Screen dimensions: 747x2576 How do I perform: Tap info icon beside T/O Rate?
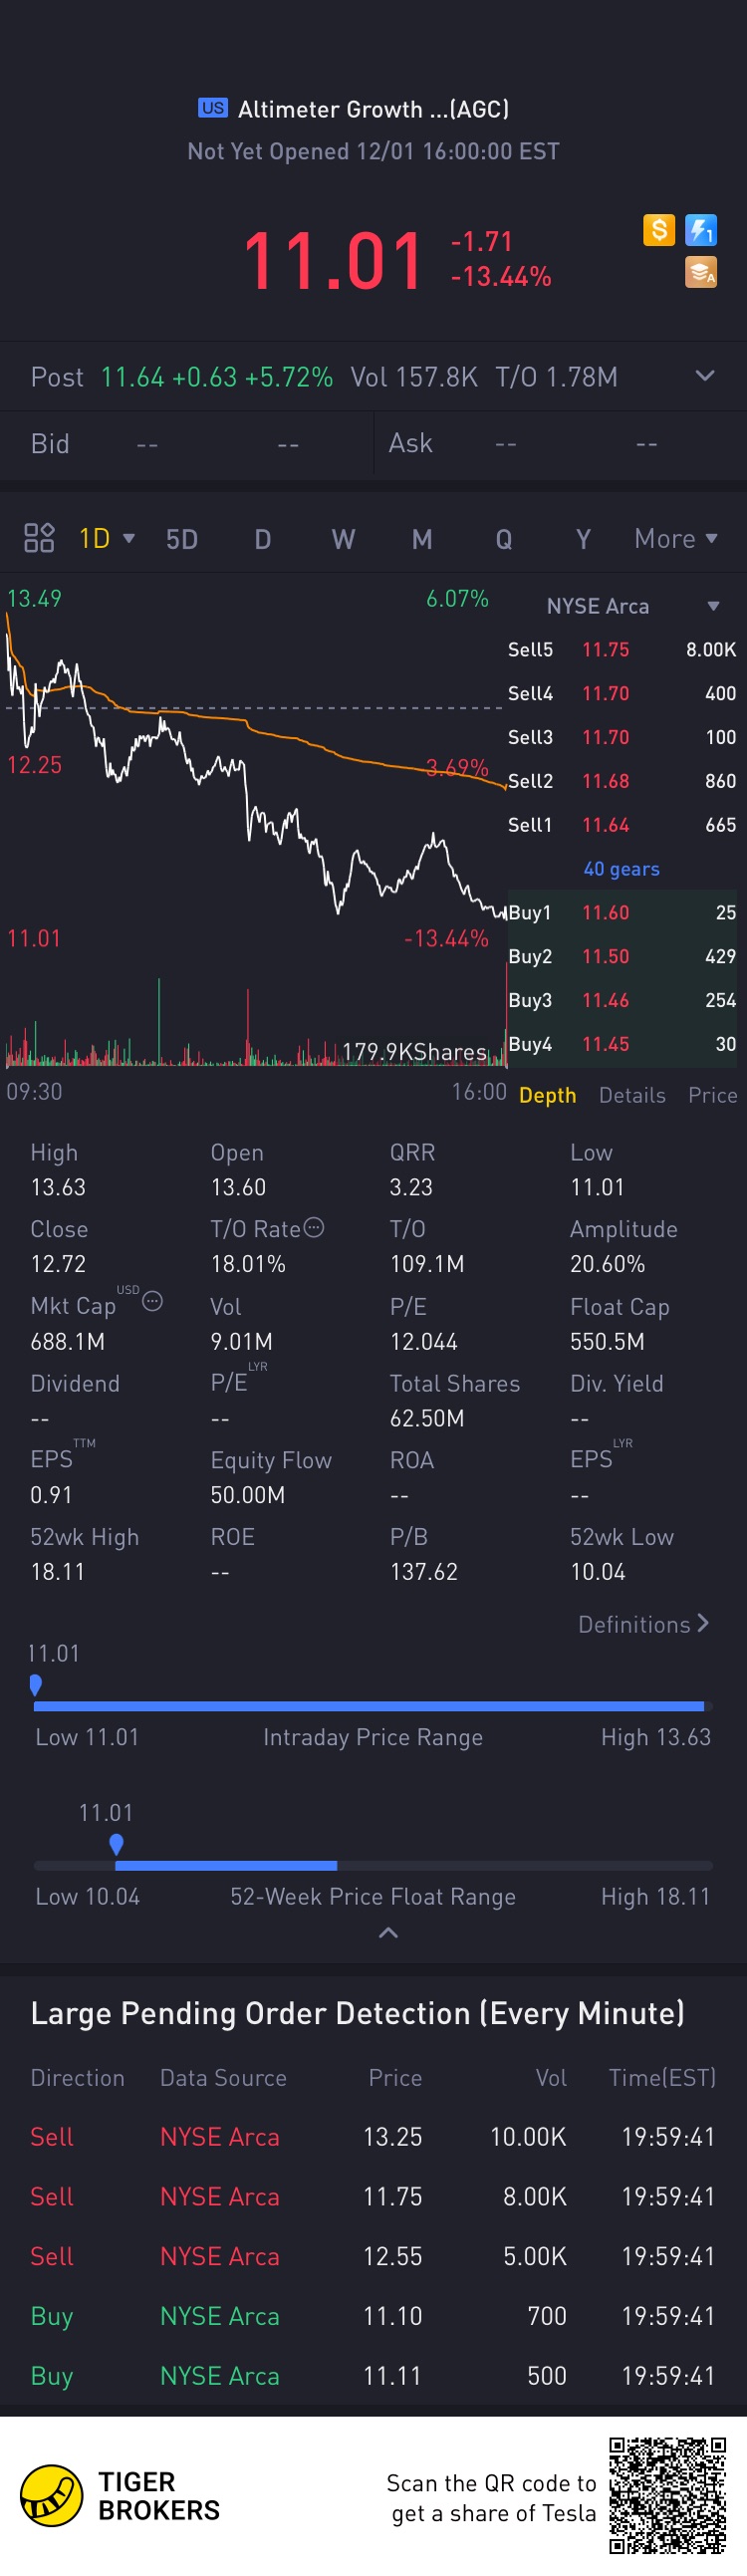[x=314, y=1227]
